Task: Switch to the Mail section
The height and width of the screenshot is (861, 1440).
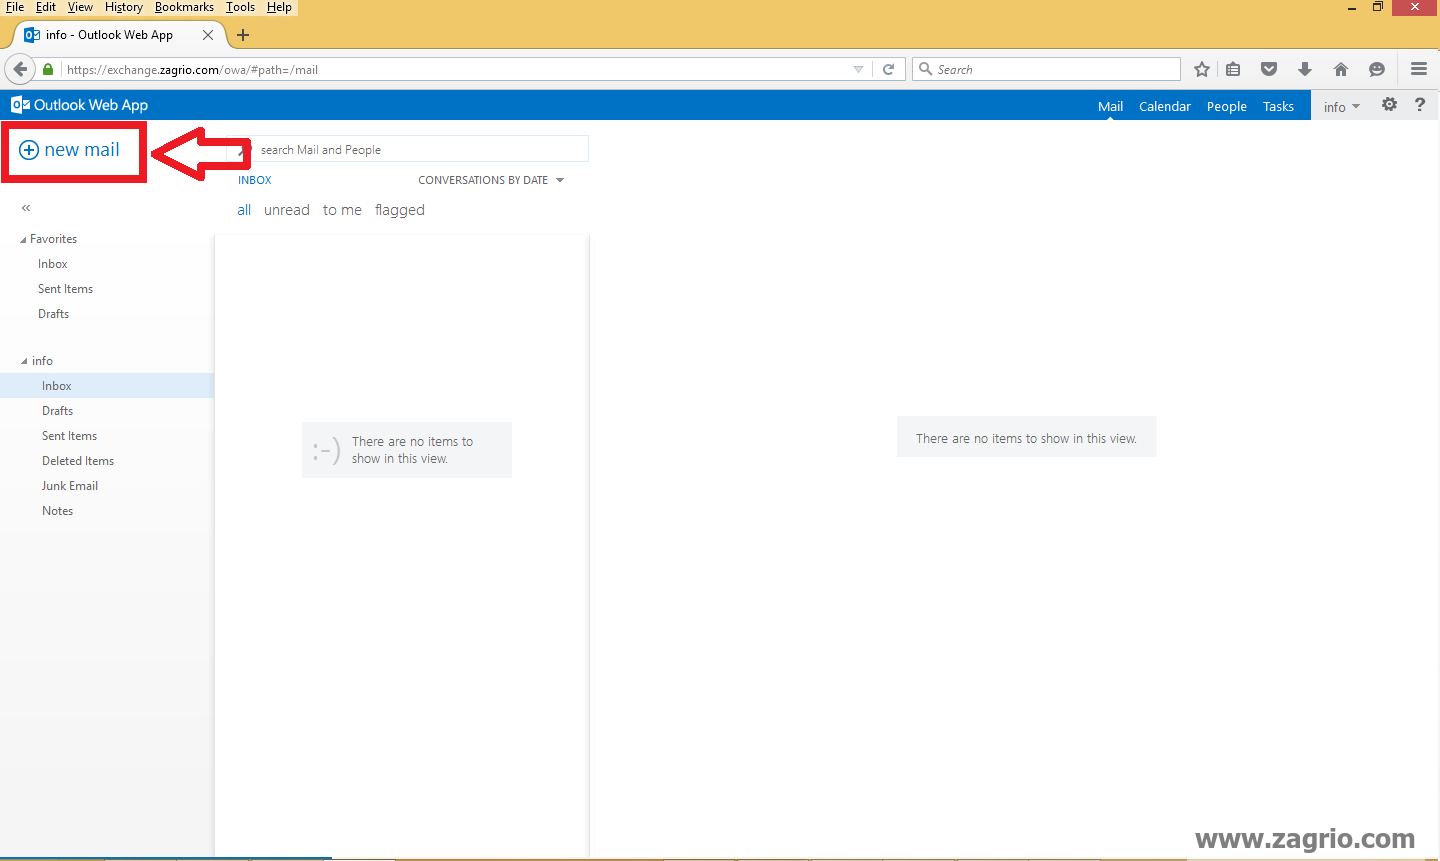Action: (x=1110, y=107)
